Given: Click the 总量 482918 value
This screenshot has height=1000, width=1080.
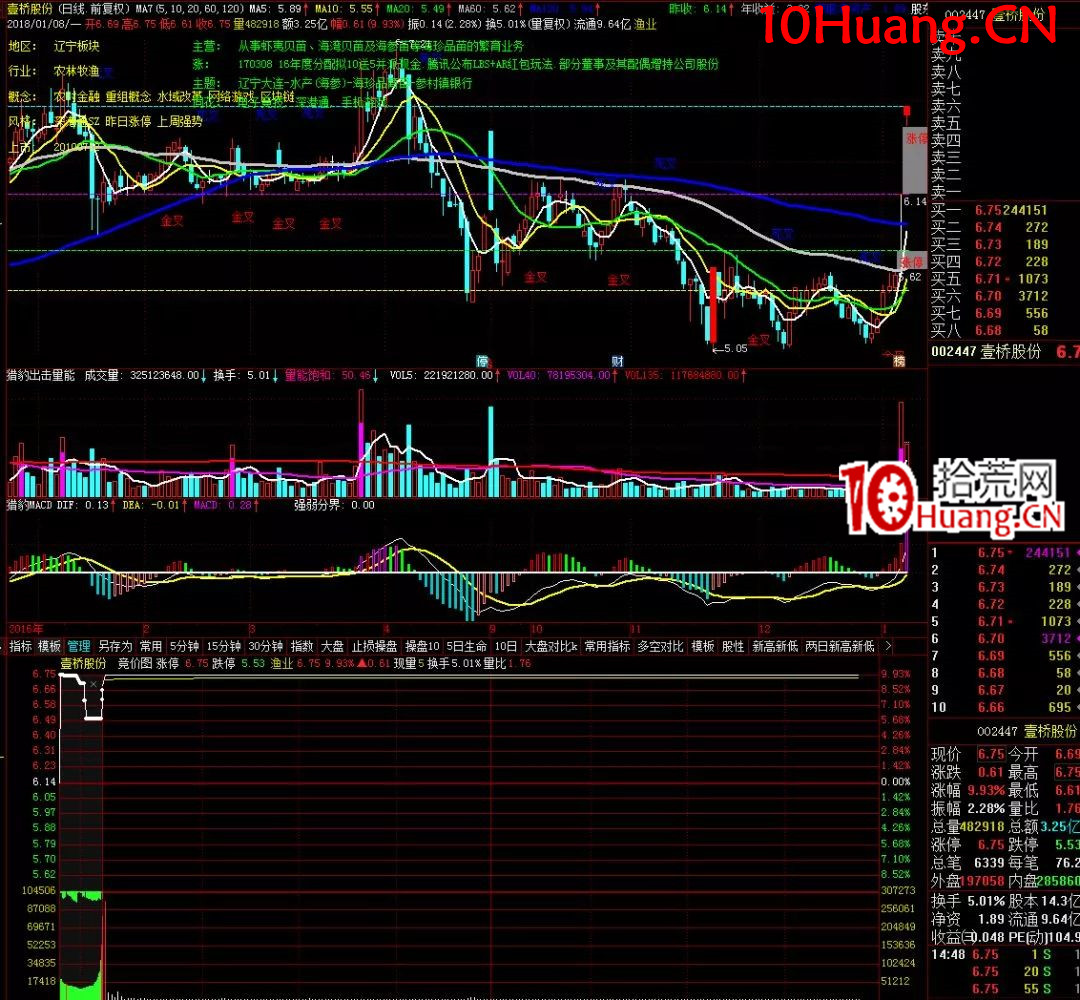Looking at the screenshot, I should 982,826.
